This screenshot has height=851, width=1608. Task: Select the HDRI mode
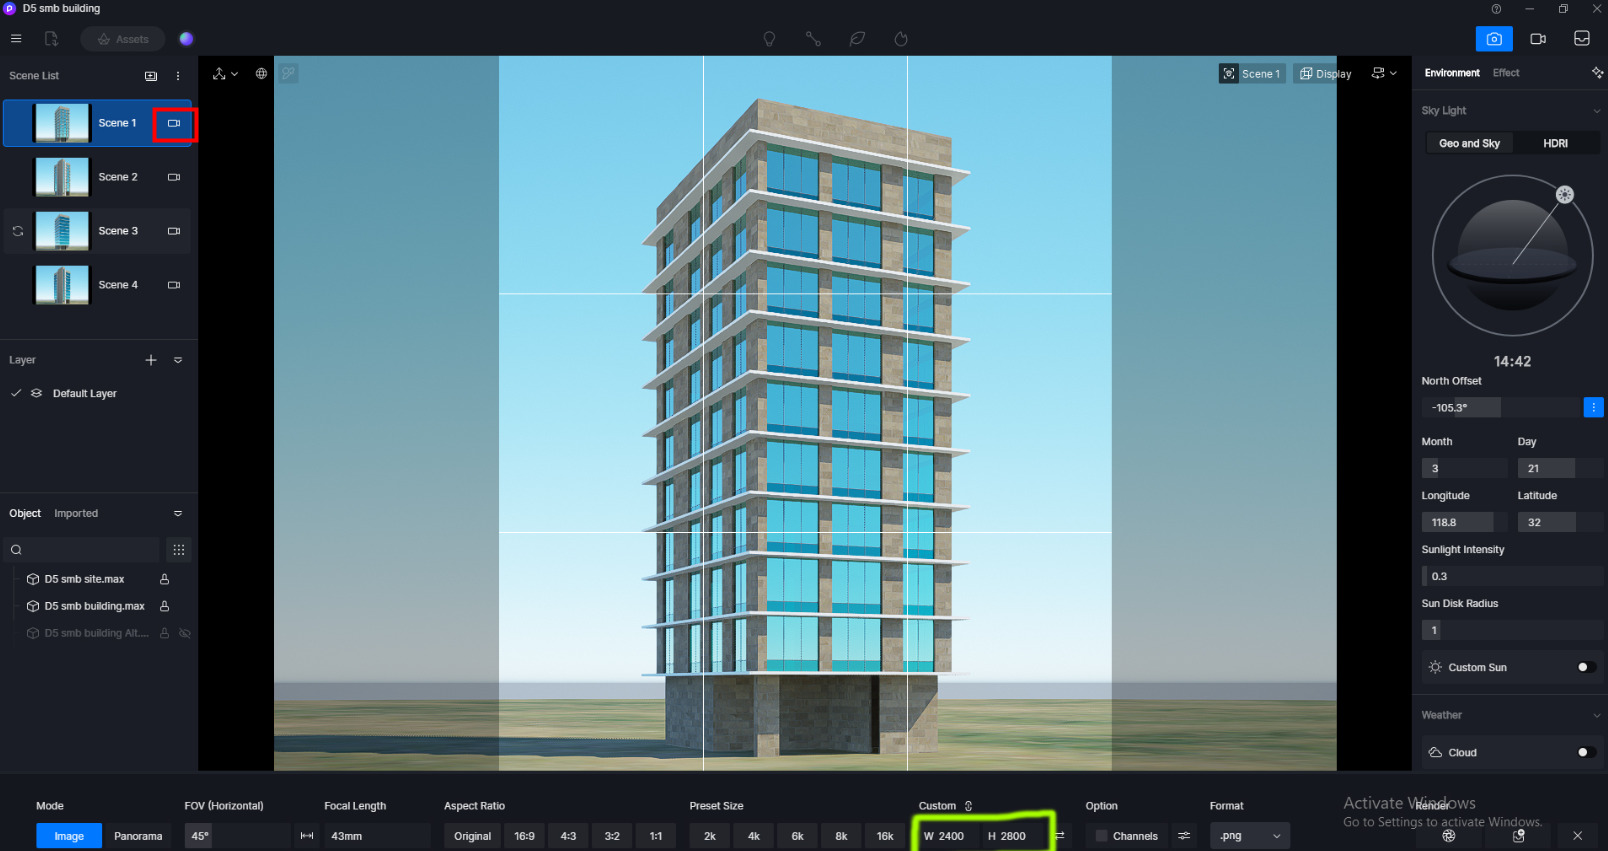[1555, 143]
